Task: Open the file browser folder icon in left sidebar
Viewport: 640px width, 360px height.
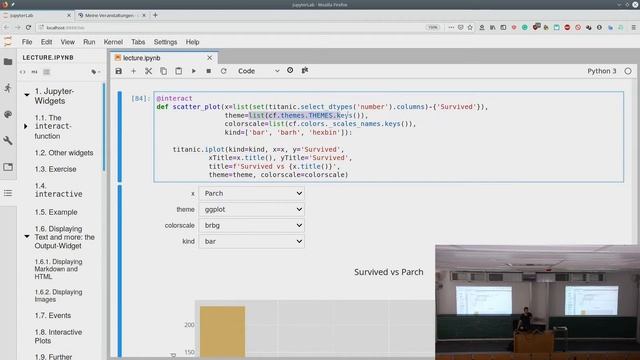Action: 8,62
